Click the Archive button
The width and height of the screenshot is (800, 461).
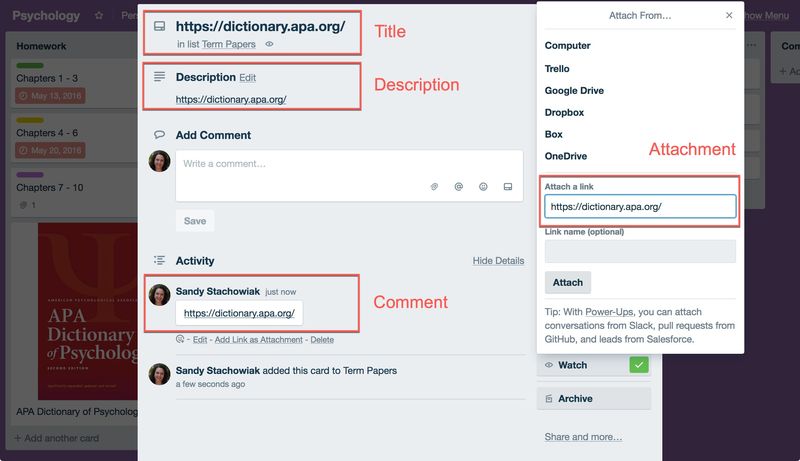(x=594, y=398)
